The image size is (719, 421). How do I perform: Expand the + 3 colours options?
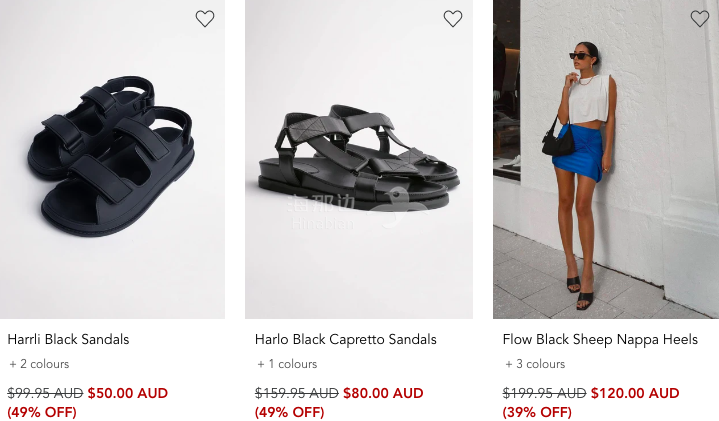(x=535, y=364)
